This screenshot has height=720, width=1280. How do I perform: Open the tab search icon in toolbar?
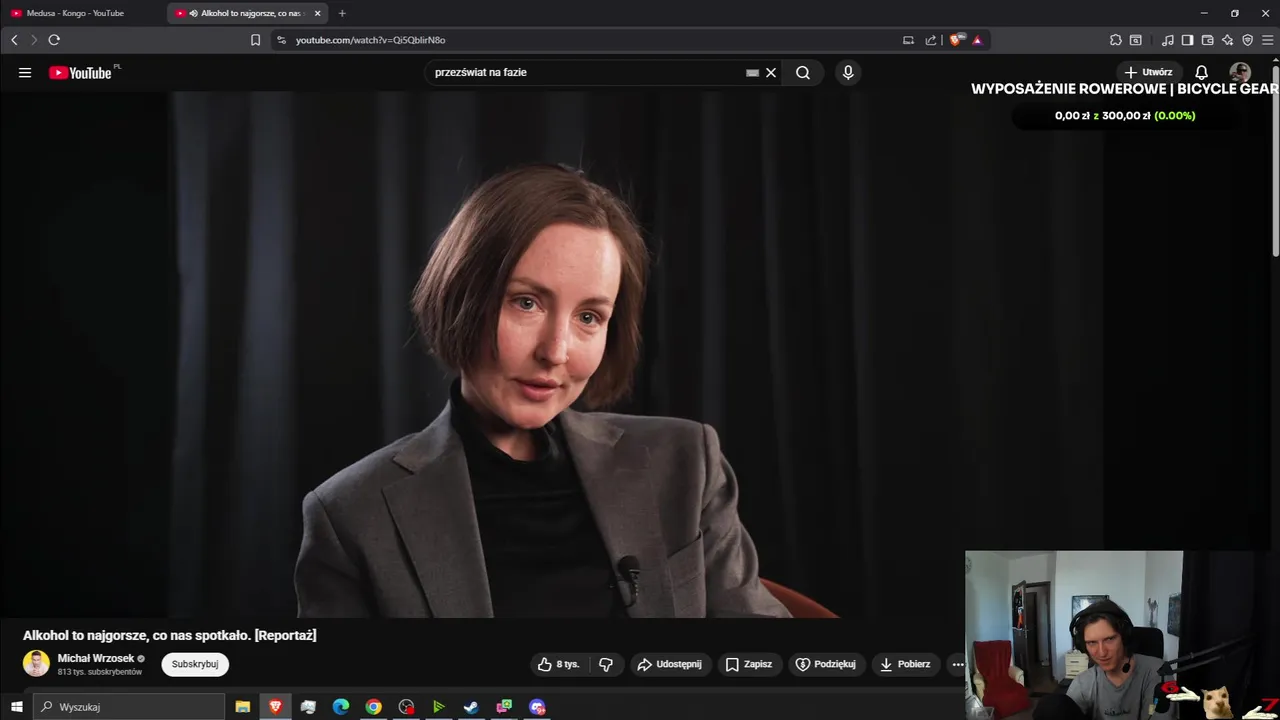point(1135,40)
